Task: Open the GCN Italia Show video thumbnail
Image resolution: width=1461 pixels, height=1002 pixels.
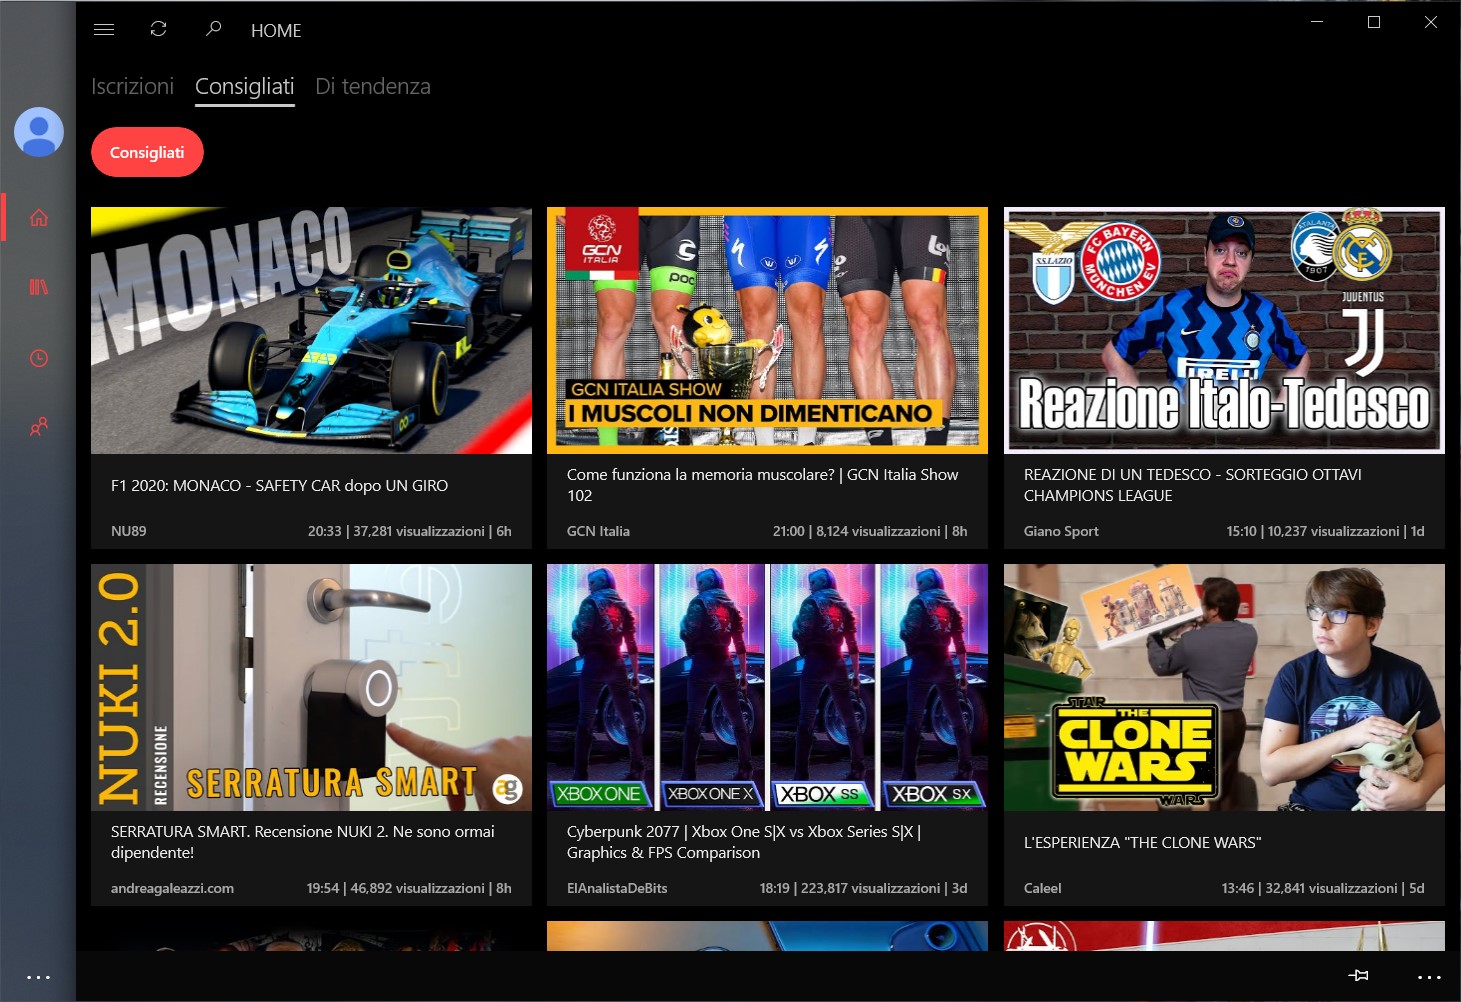Action: point(767,330)
